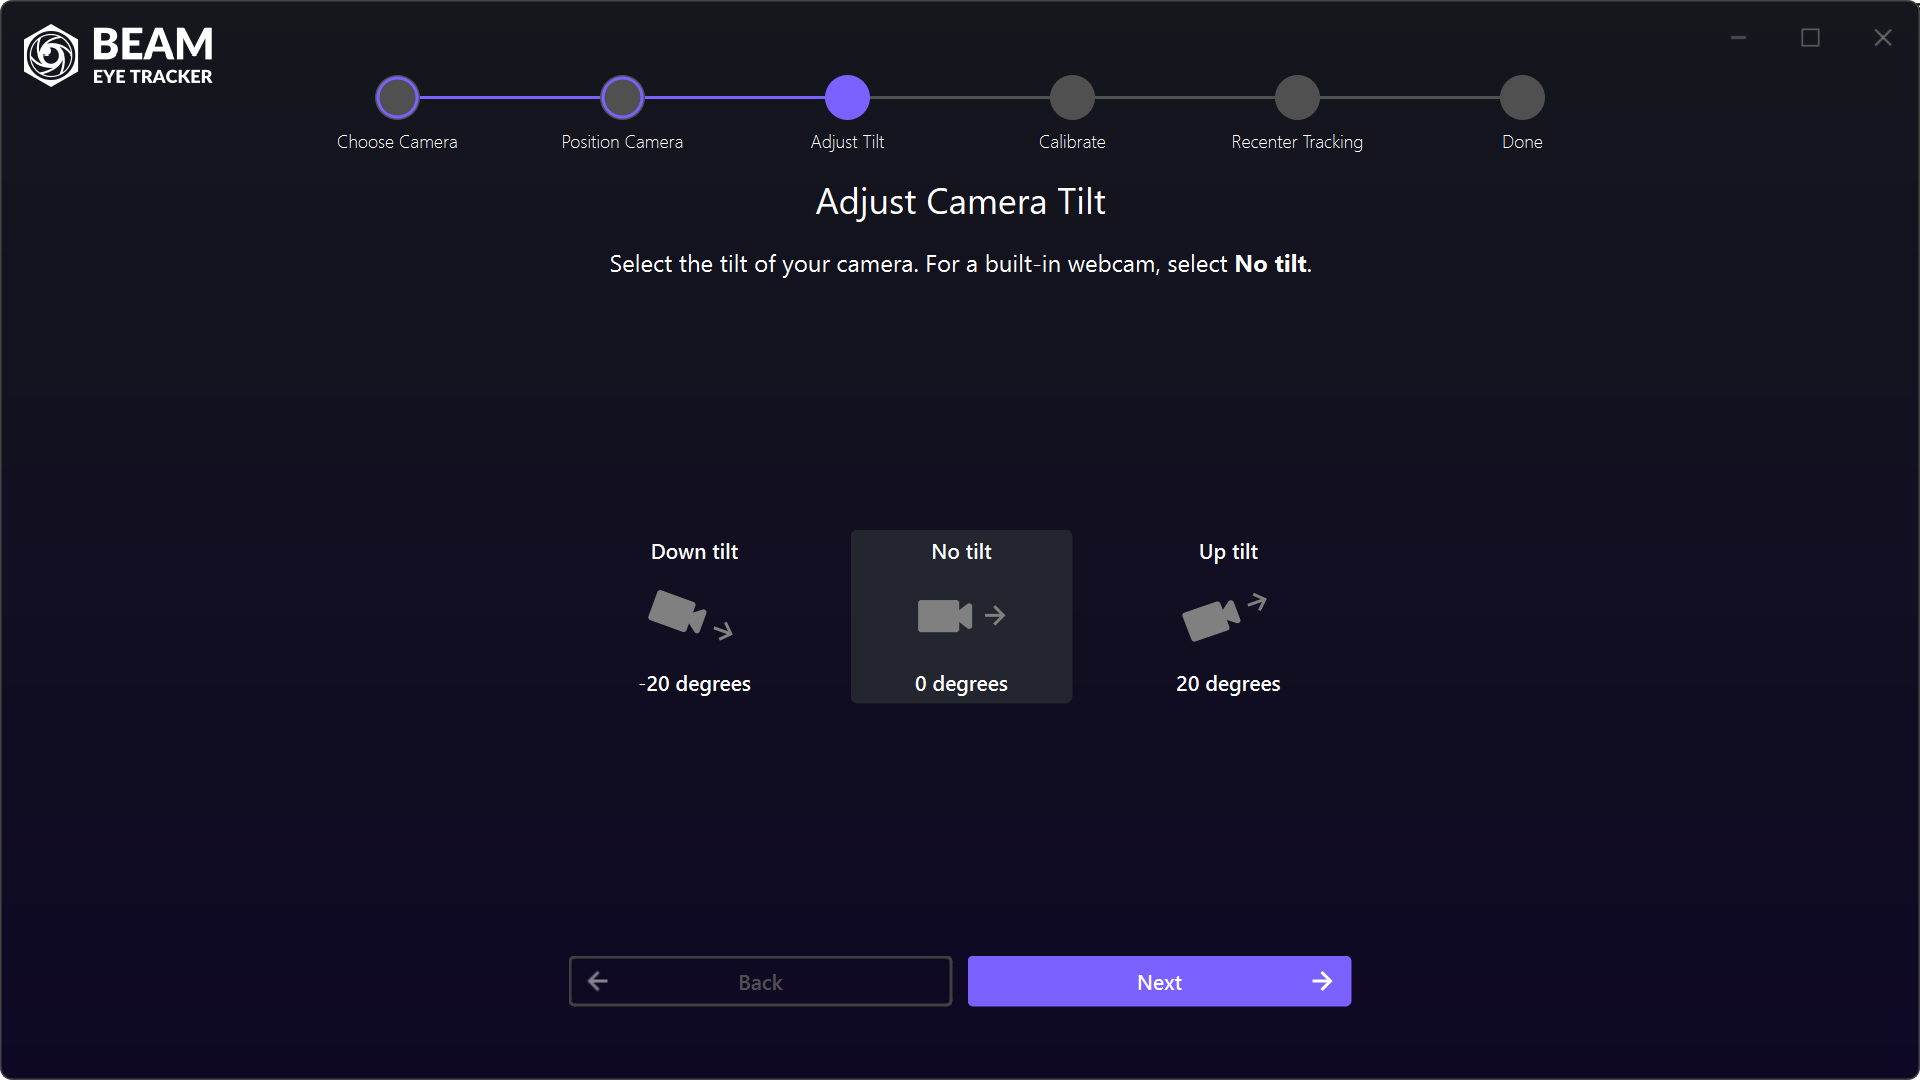Click the Up tilt label
Image resolution: width=1920 pixels, height=1080 pixels.
pos(1228,552)
